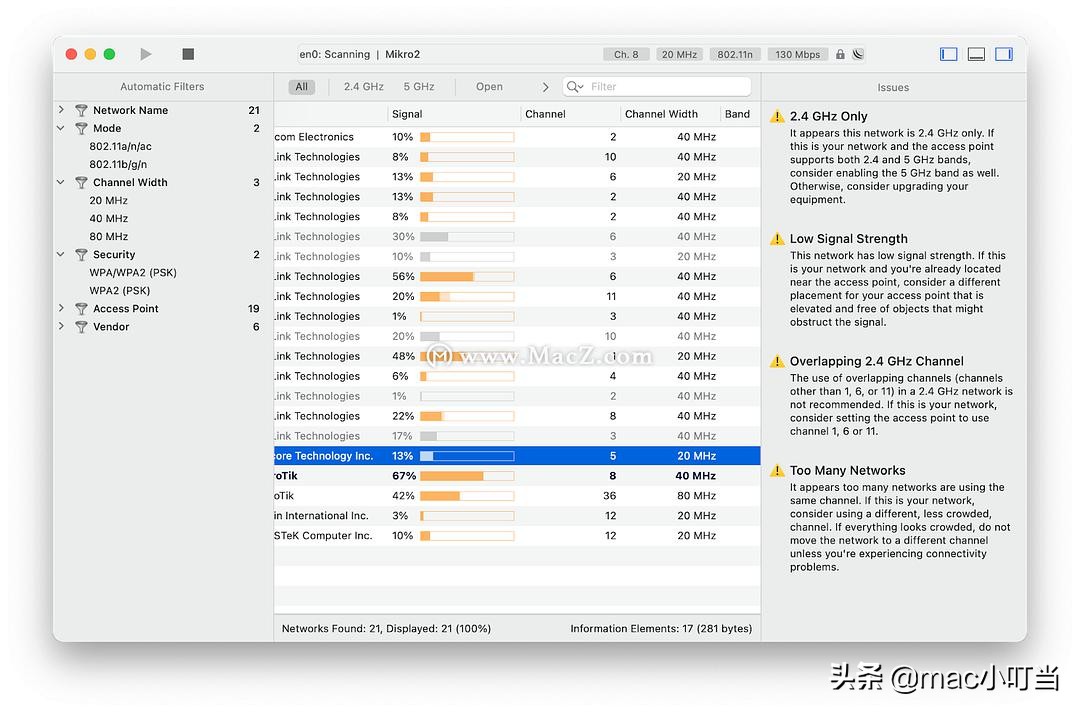Click the 130 Mbps status badge
Screen dimensions: 1080x712
point(797,54)
